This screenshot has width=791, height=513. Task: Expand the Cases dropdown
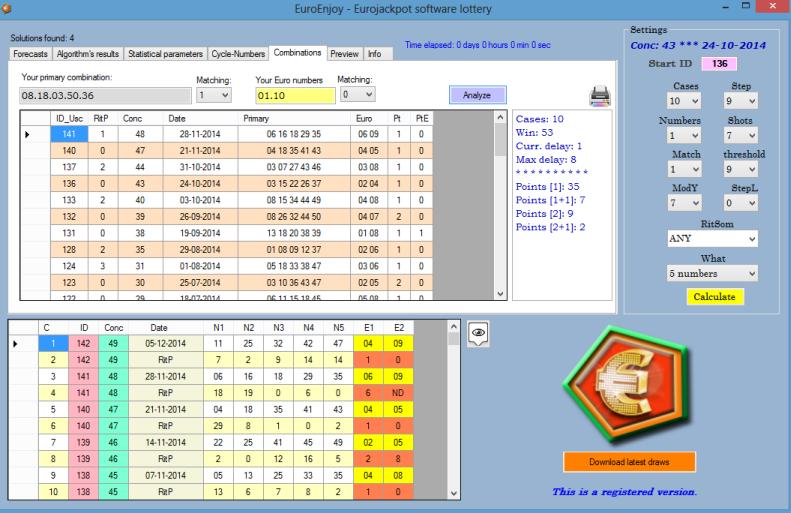(x=684, y=101)
